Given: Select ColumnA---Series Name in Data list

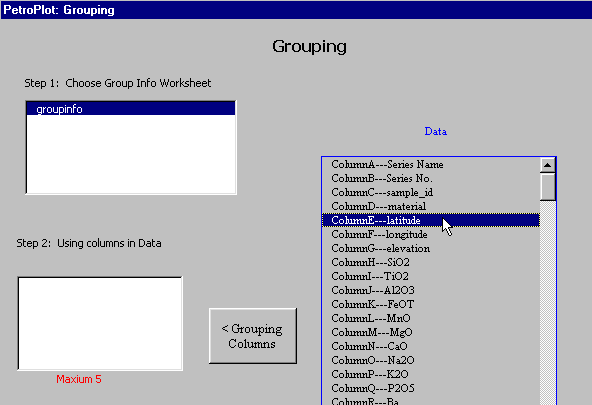Looking at the screenshot, I should (x=431, y=165).
